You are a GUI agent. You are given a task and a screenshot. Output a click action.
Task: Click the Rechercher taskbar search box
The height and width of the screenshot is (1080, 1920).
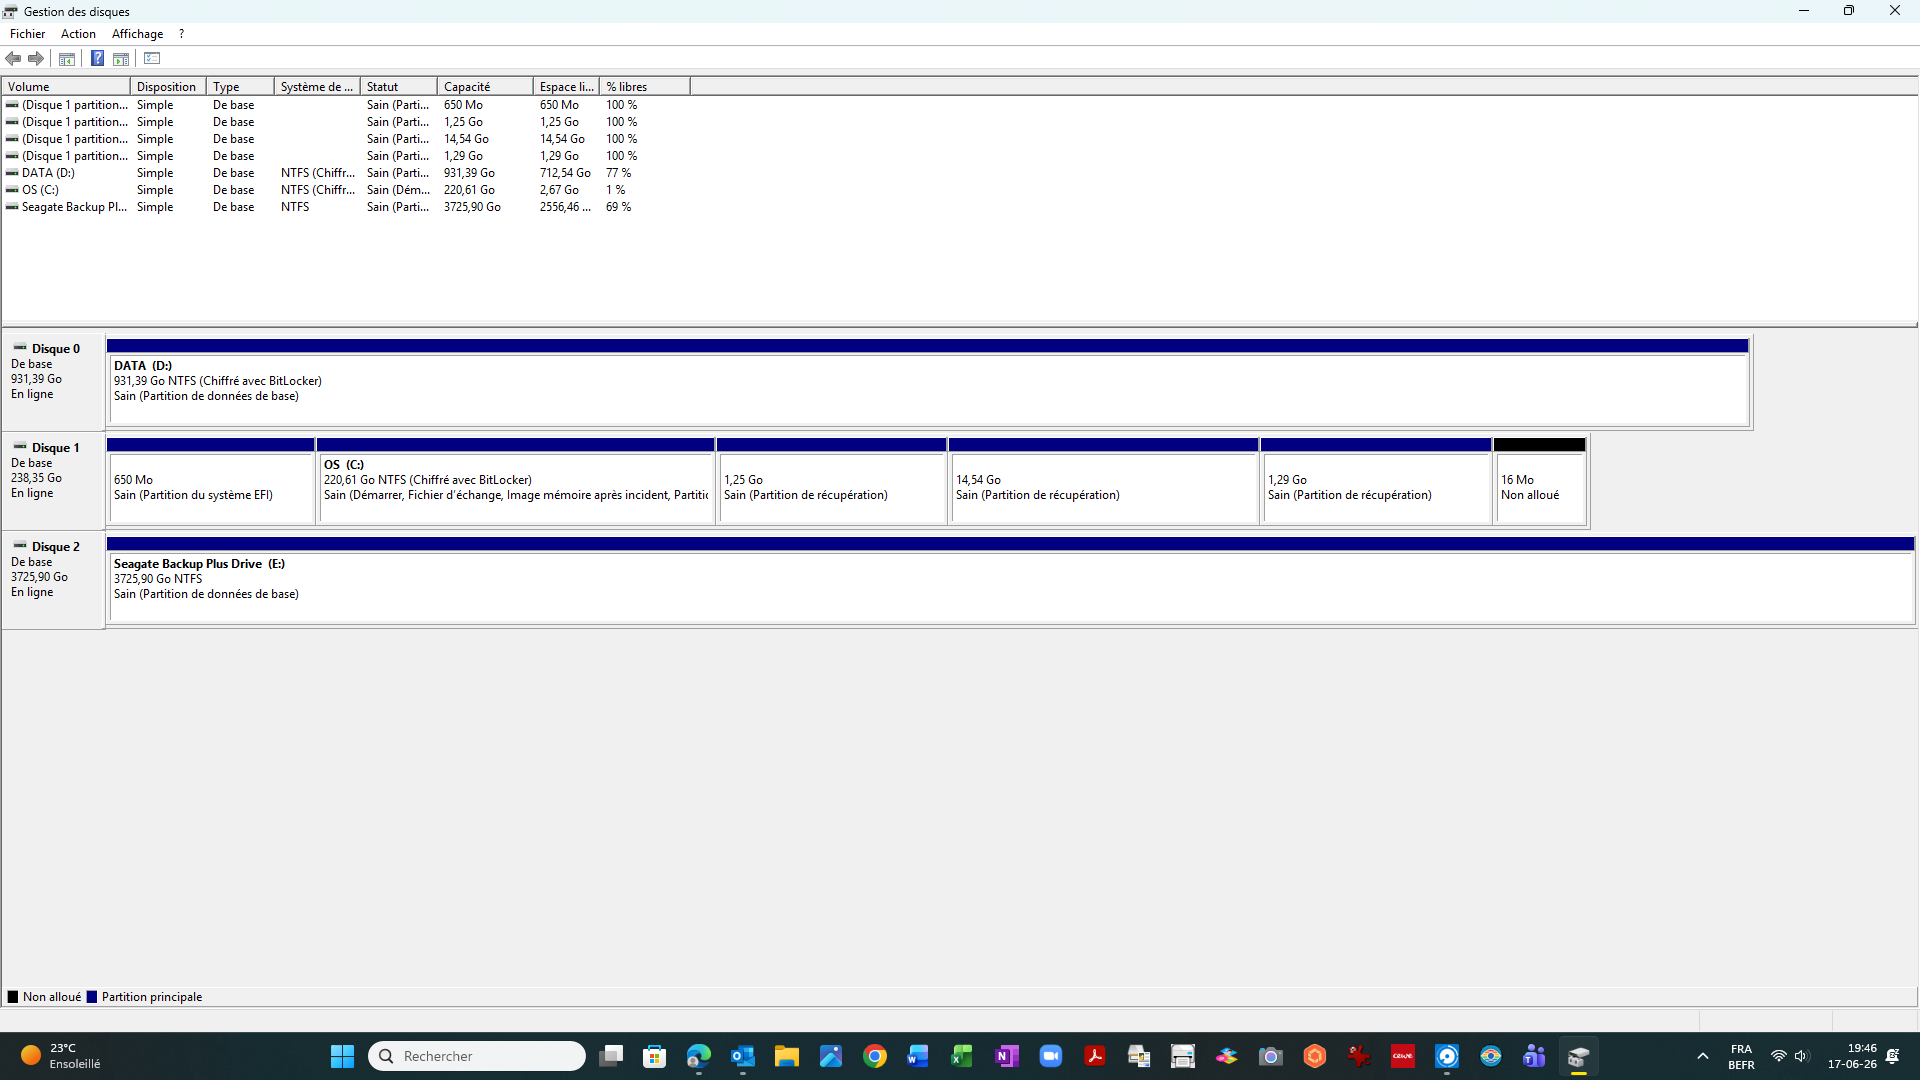click(477, 1056)
